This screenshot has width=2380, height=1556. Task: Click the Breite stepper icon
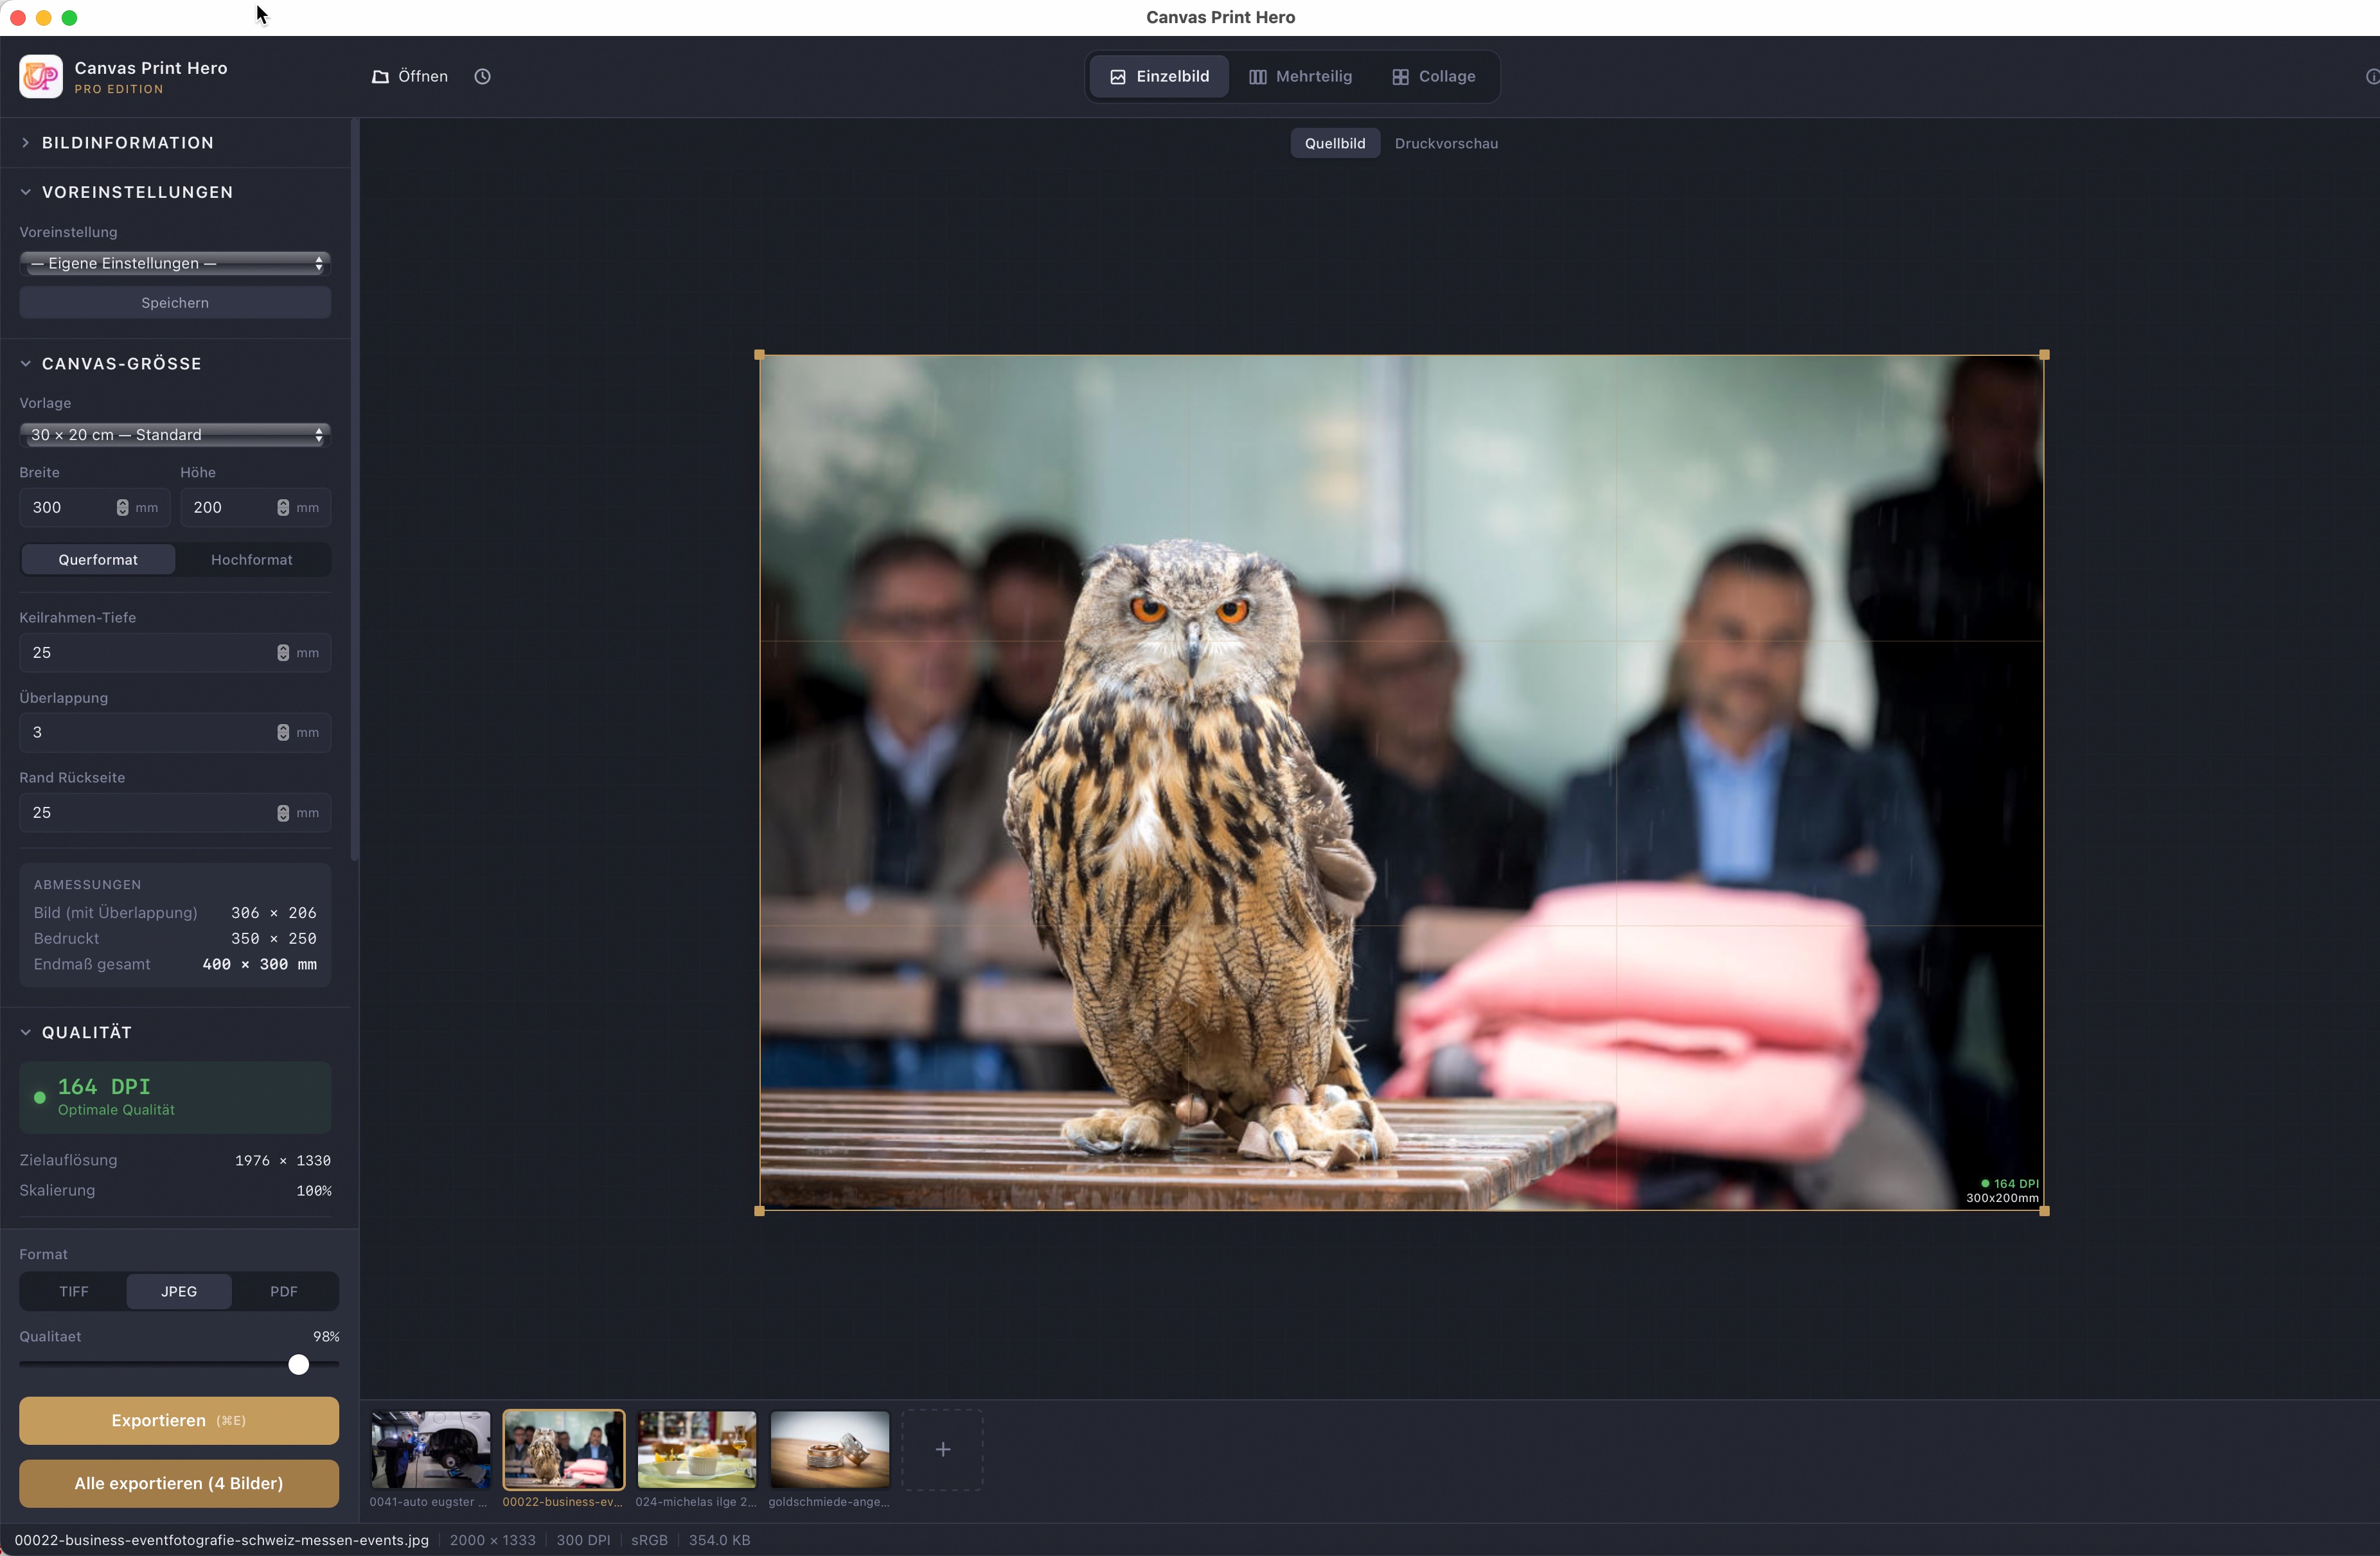pos(122,508)
